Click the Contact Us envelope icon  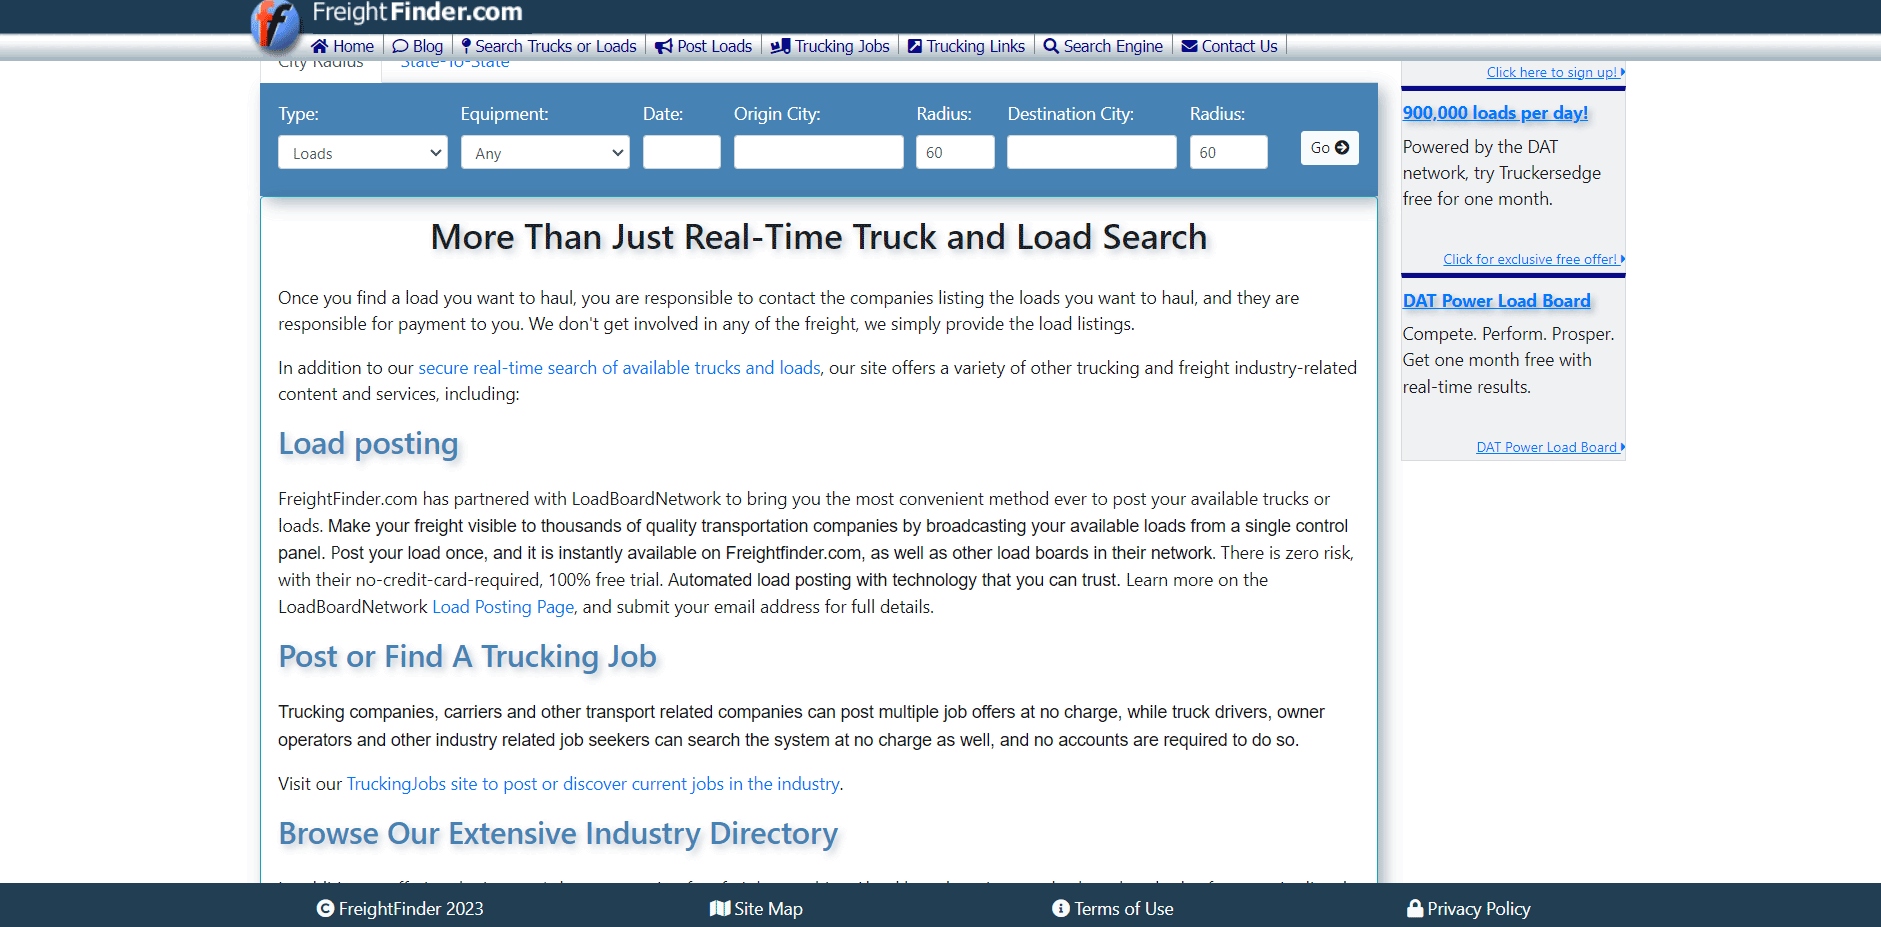tap(1190, 45)
